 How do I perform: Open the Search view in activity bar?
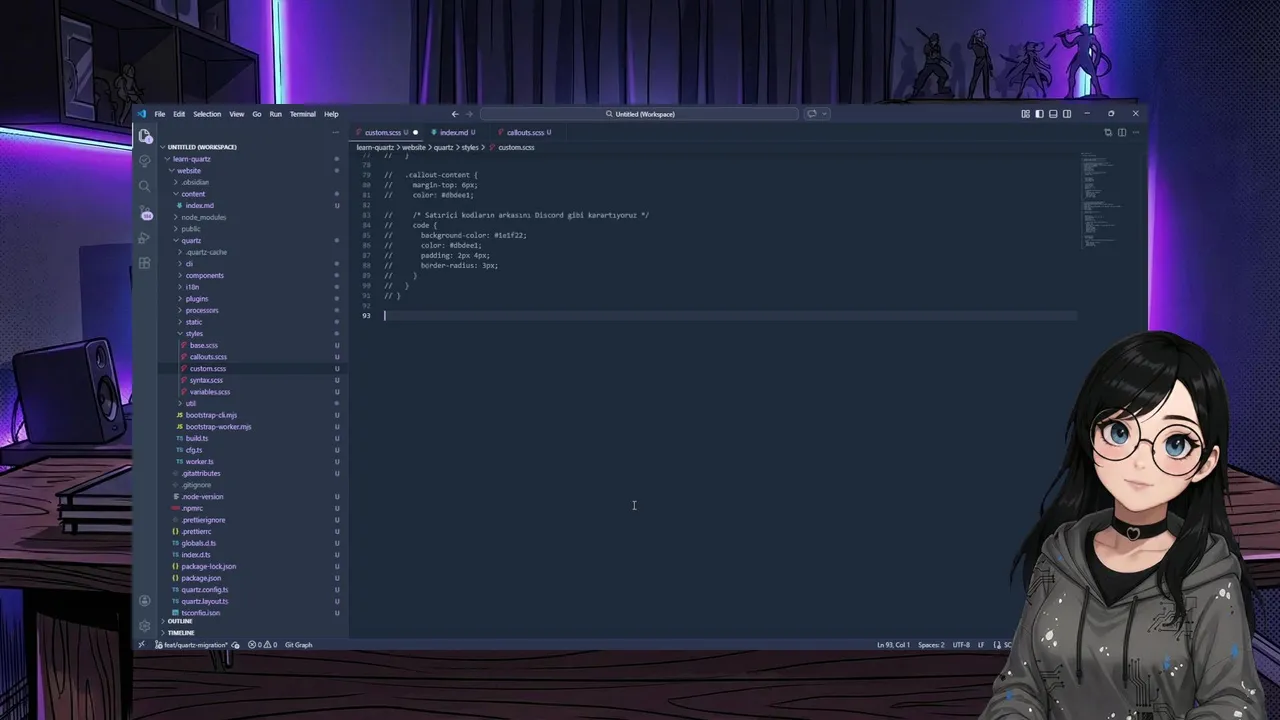click(x=145, y=186)
